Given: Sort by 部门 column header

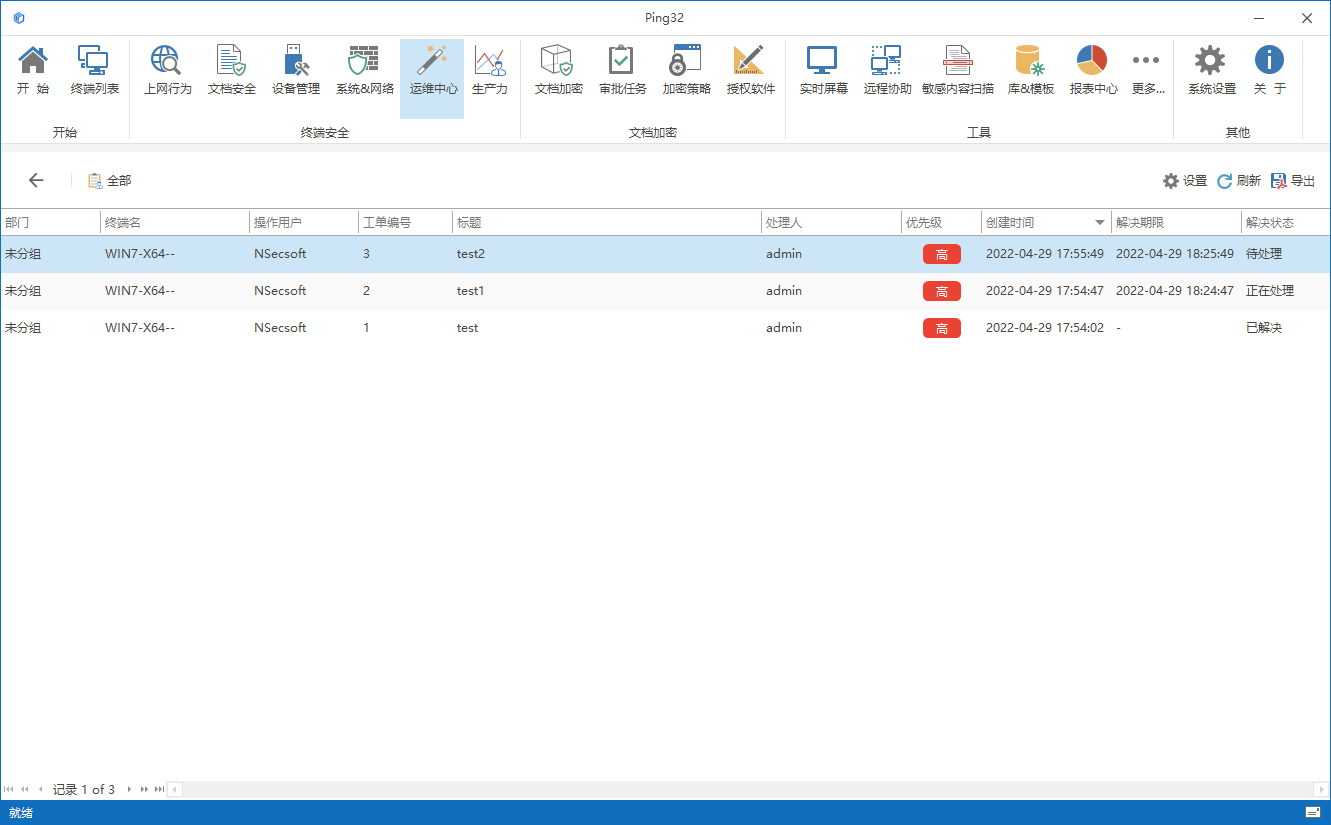Looking at the screenshot, I should (x=50, y=222).
